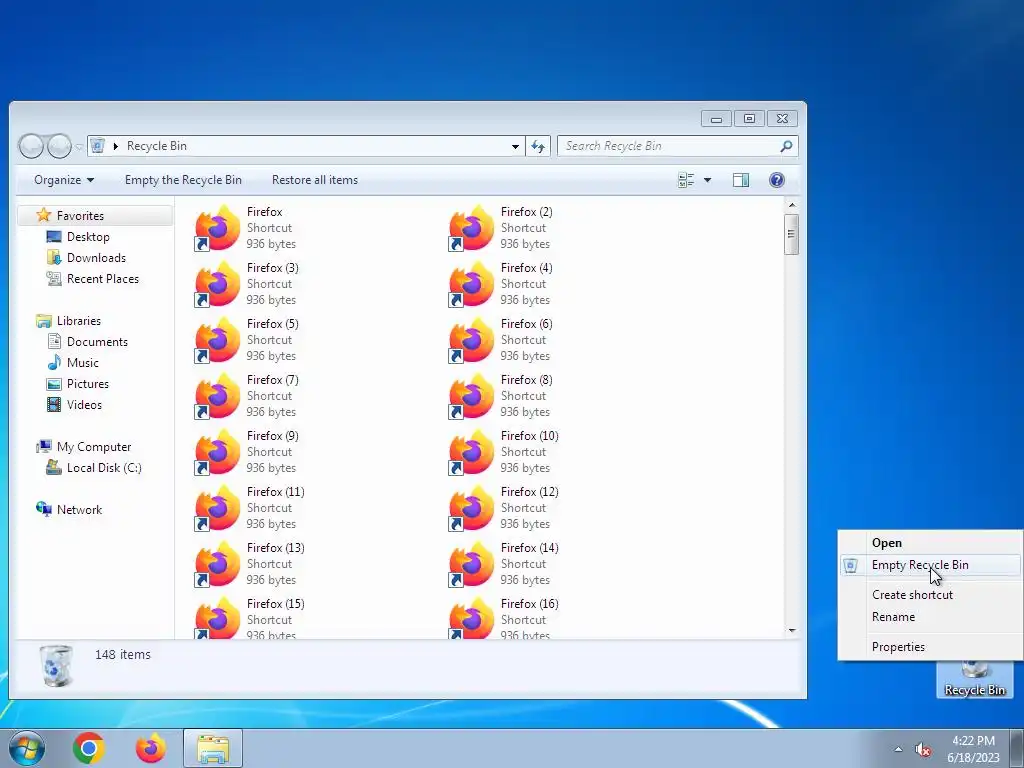This screenshot has height=768, width=1024.
Task: Go back with the Back button
Action: 31,146
